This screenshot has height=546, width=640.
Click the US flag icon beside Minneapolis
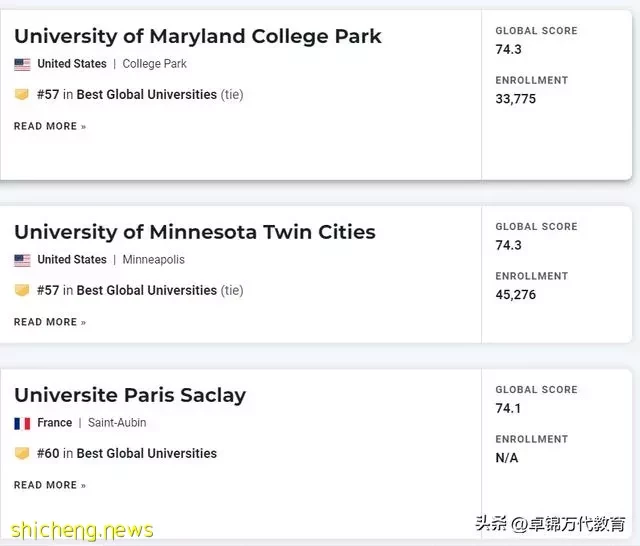pos(22,260)
